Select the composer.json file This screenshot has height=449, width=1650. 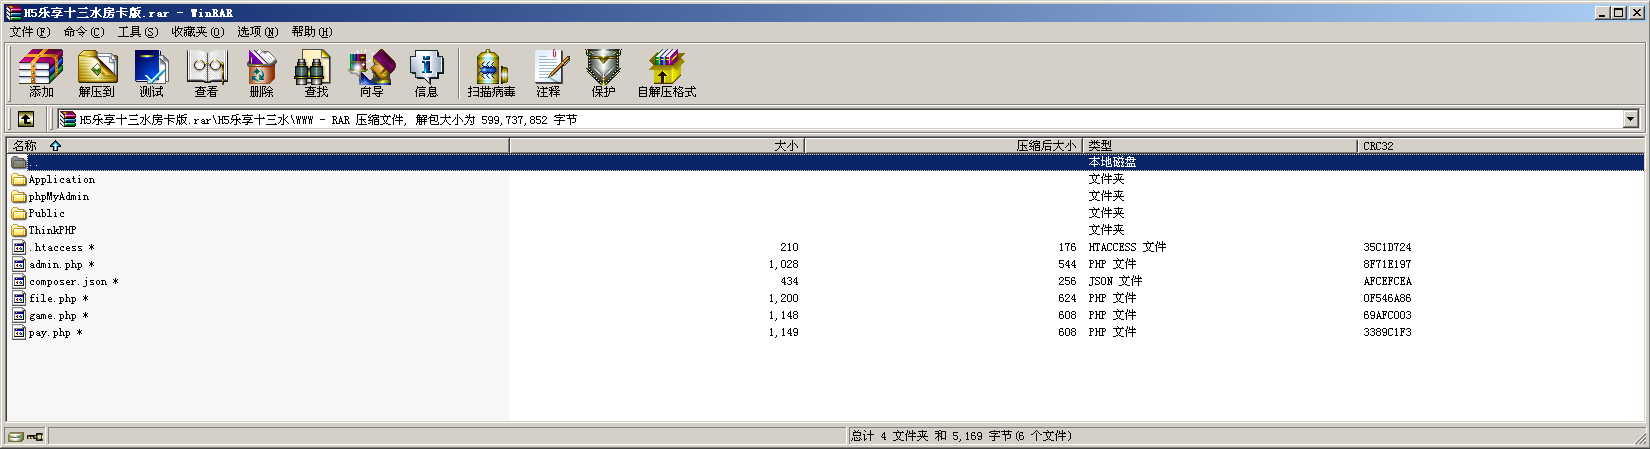[67, 282]
